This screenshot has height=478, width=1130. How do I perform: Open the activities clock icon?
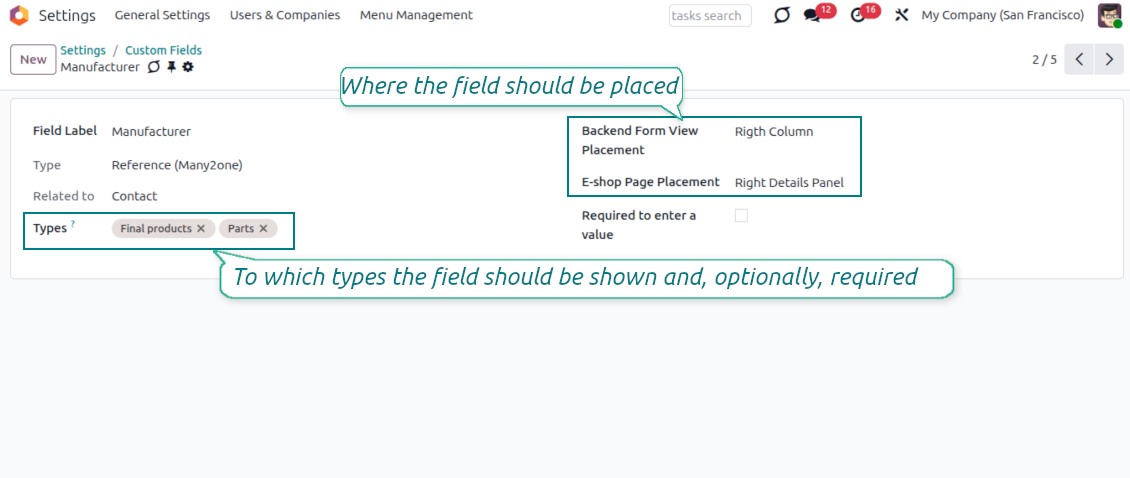[857, 16]
